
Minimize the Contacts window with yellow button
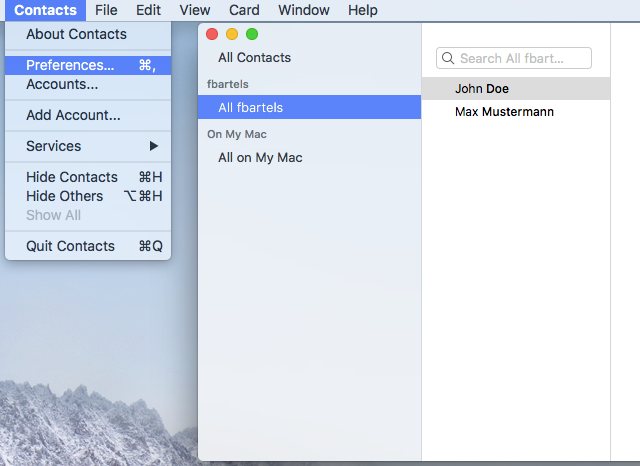tap(232, 34)
